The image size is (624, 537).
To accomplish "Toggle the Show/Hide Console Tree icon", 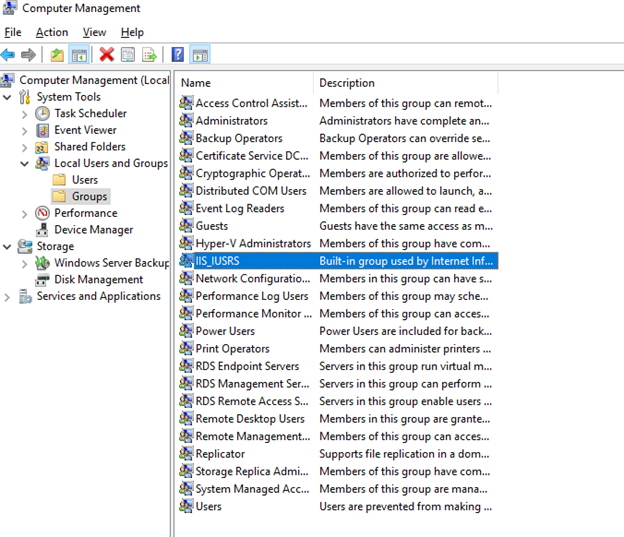I will (79, 55).
